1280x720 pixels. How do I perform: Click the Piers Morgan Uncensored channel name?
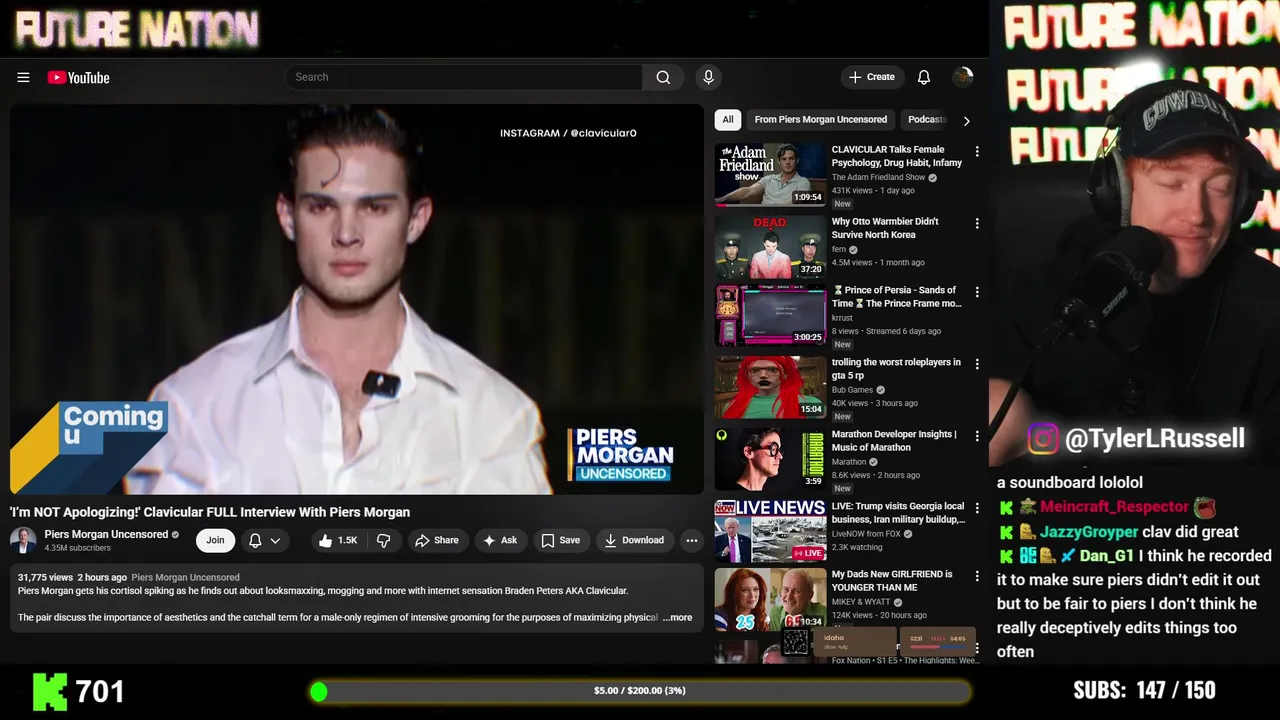[106, 534]
